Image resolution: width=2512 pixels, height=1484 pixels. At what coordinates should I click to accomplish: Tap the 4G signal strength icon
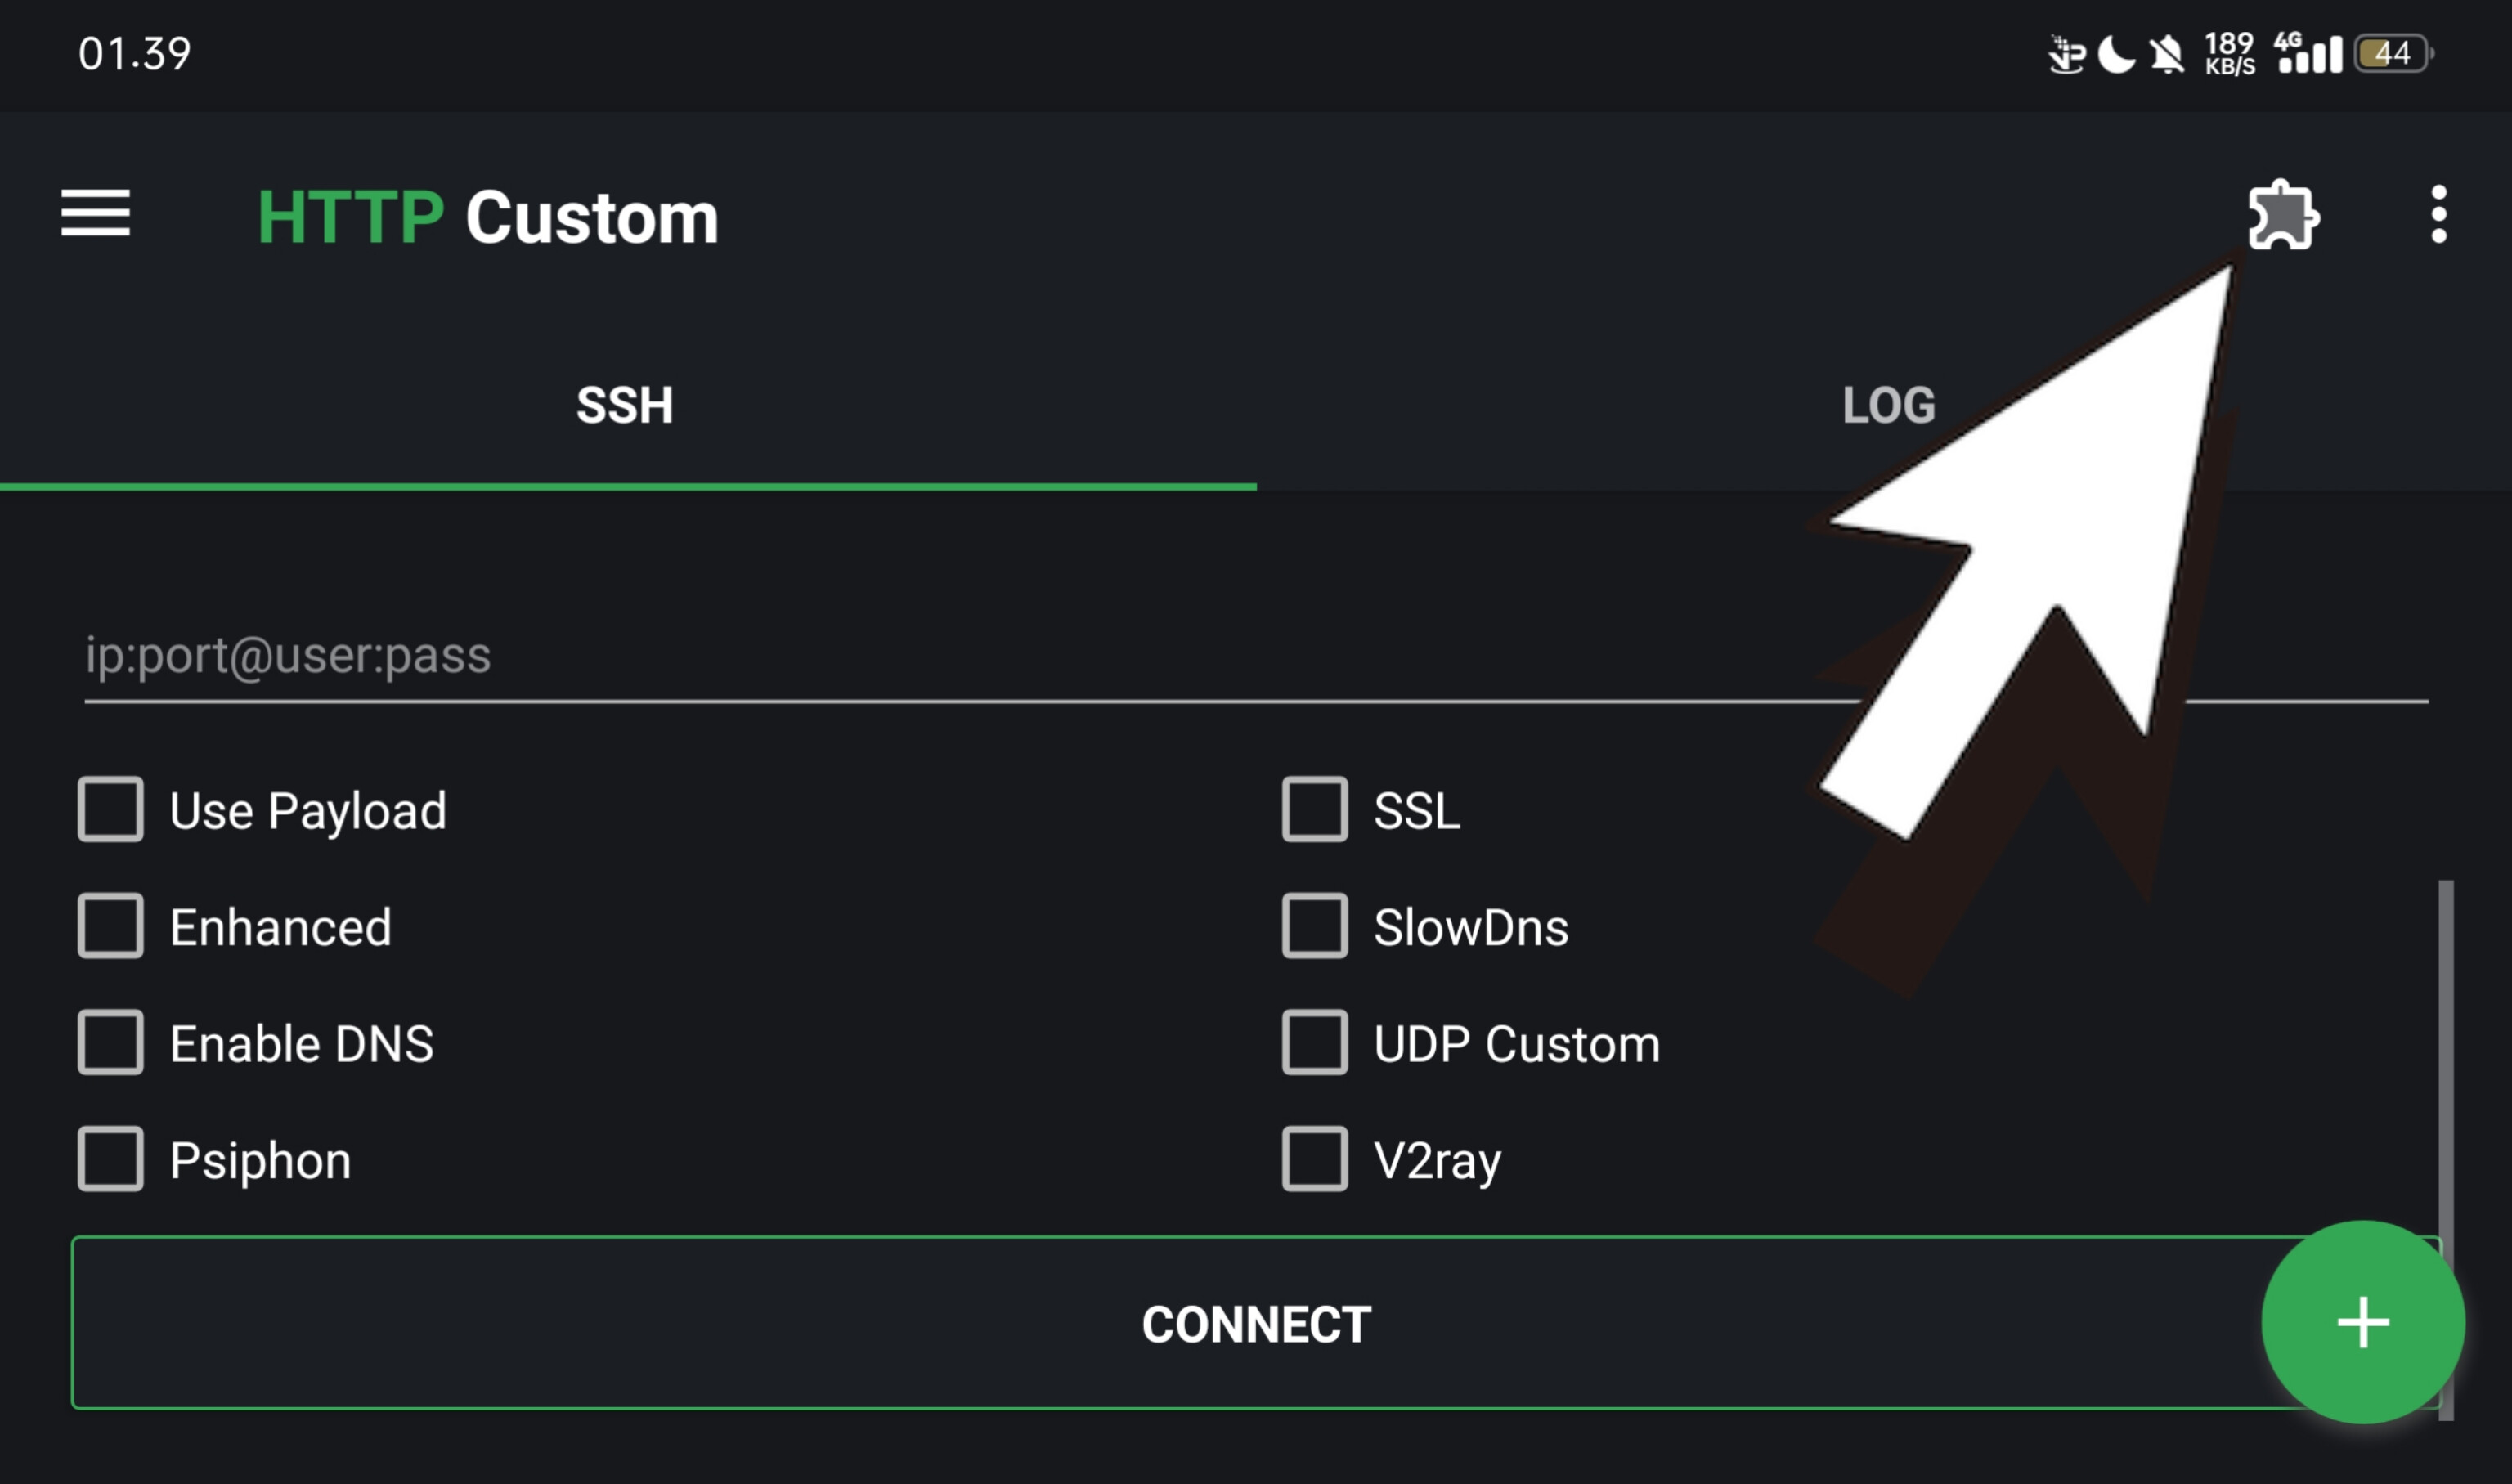pos(2308,53)
